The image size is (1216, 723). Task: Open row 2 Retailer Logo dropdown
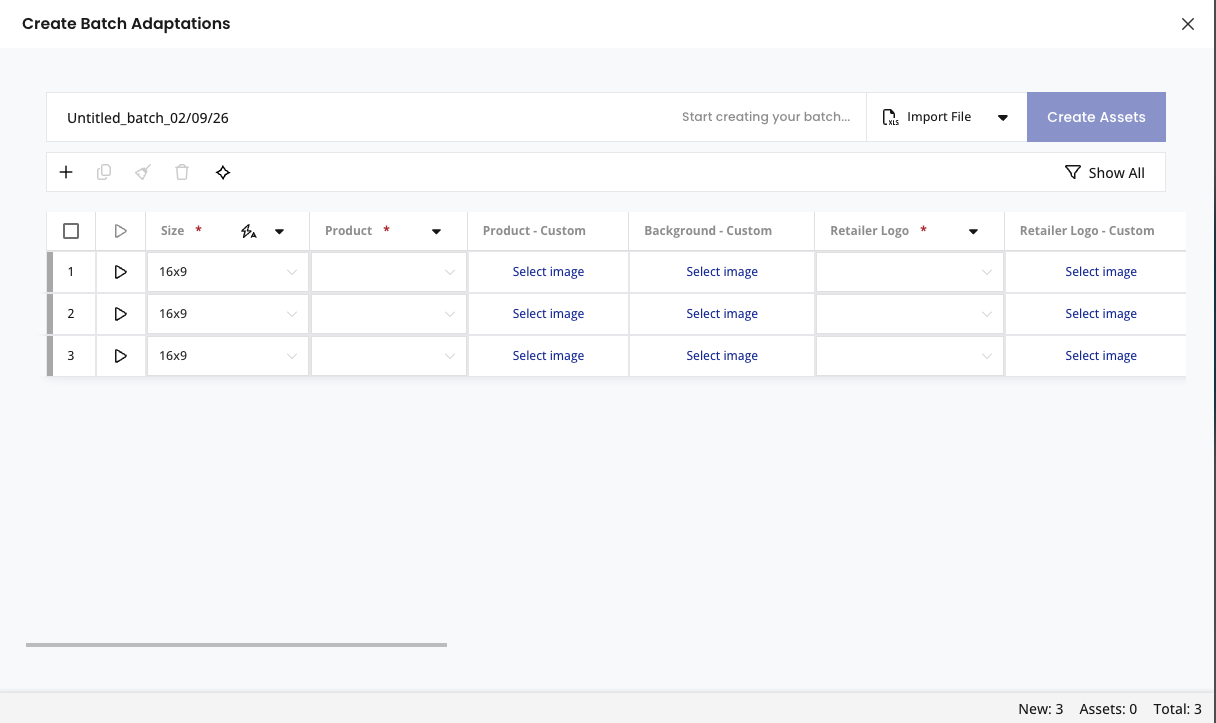click(910, 314)
